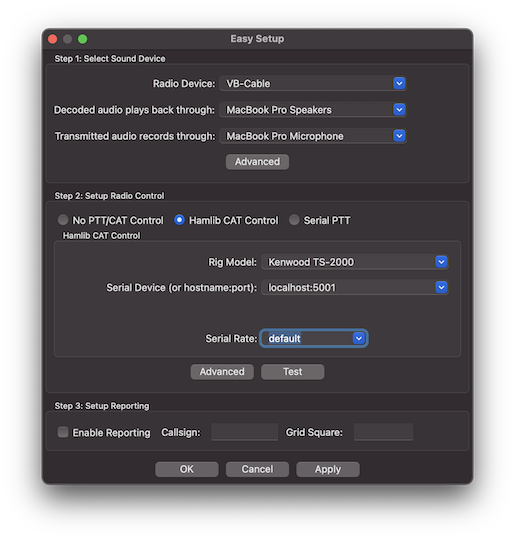Click the Apply button

tap(328, 469)
